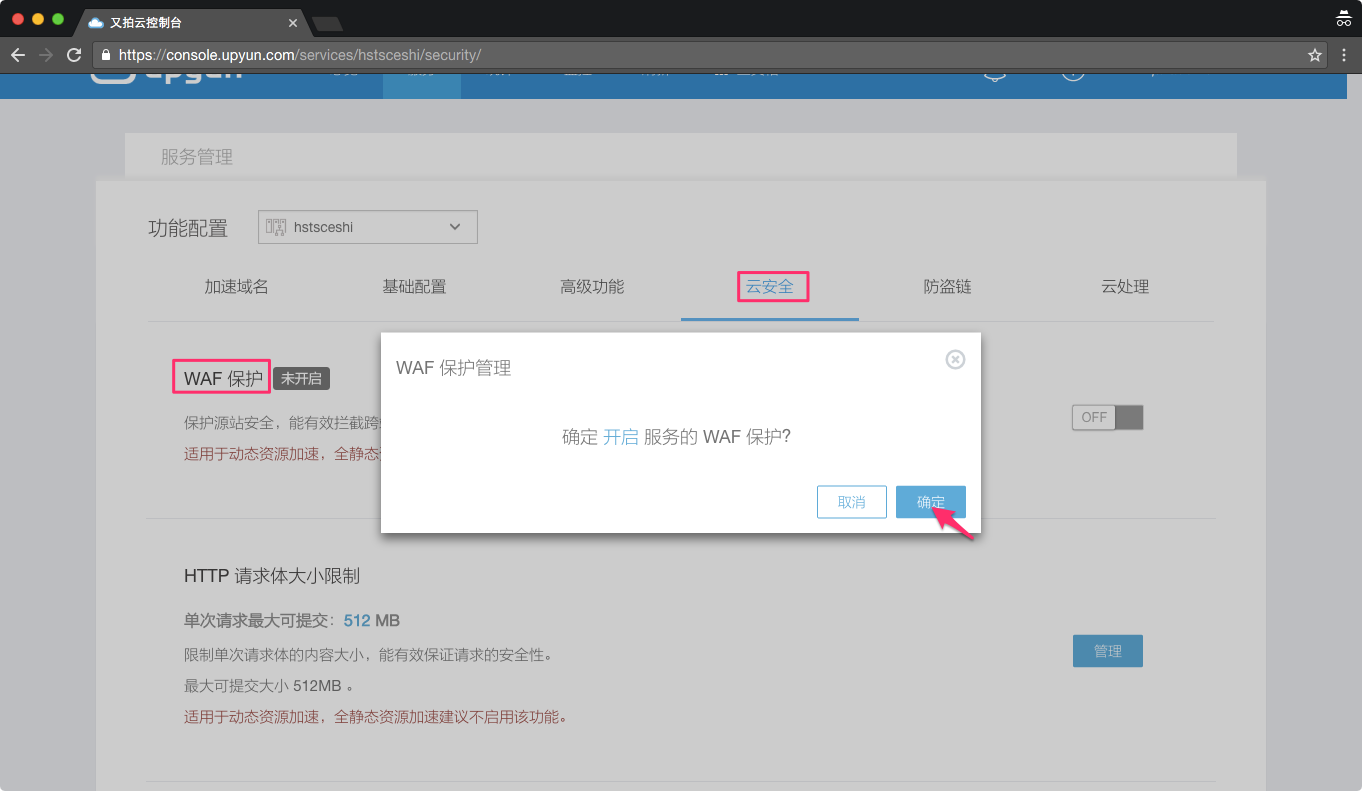The image size is (1362, 791).
Task: Open the Chrome three-dot menu
Action: point(1343,55)
